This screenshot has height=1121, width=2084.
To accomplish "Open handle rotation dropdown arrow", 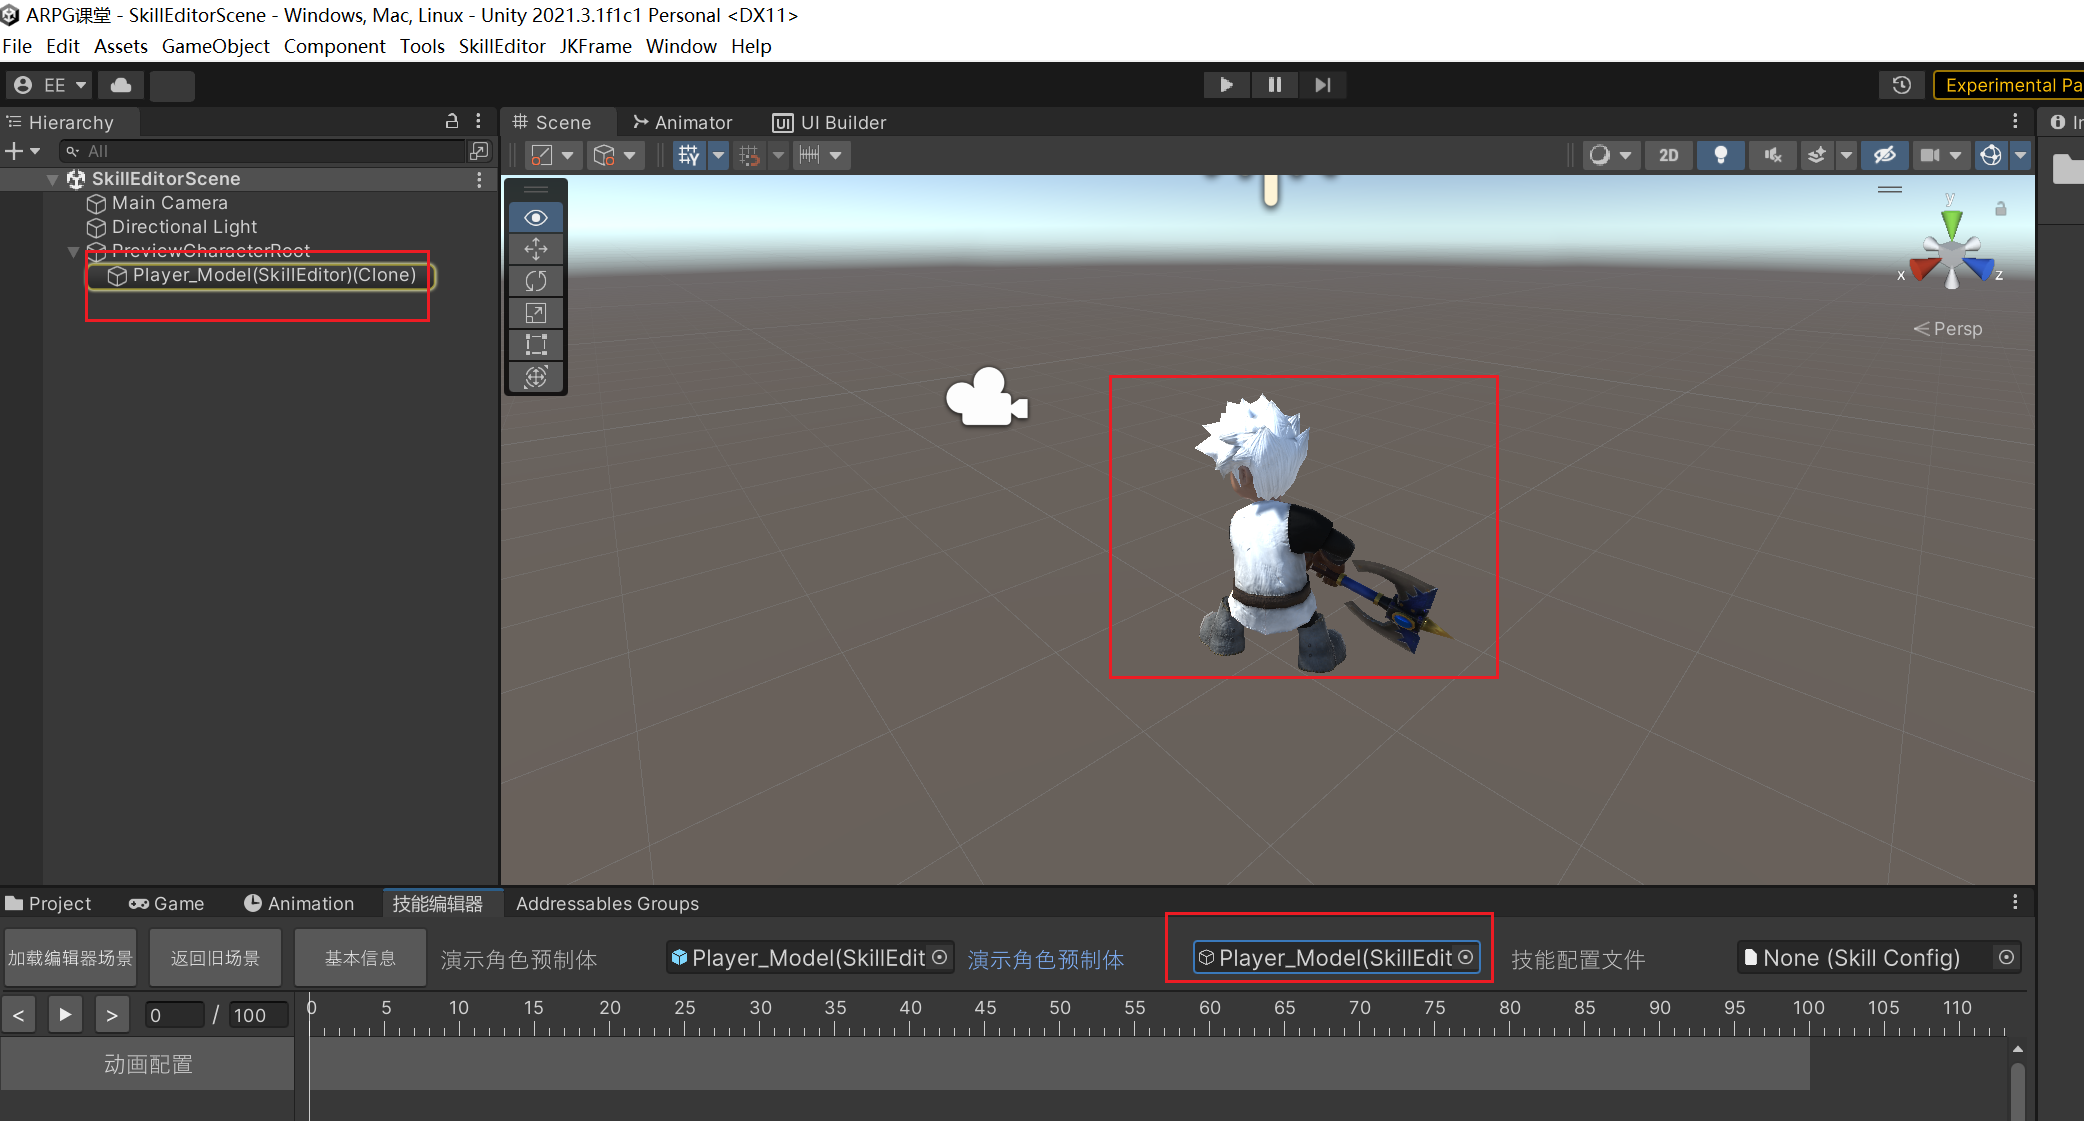I will point(629,155).
